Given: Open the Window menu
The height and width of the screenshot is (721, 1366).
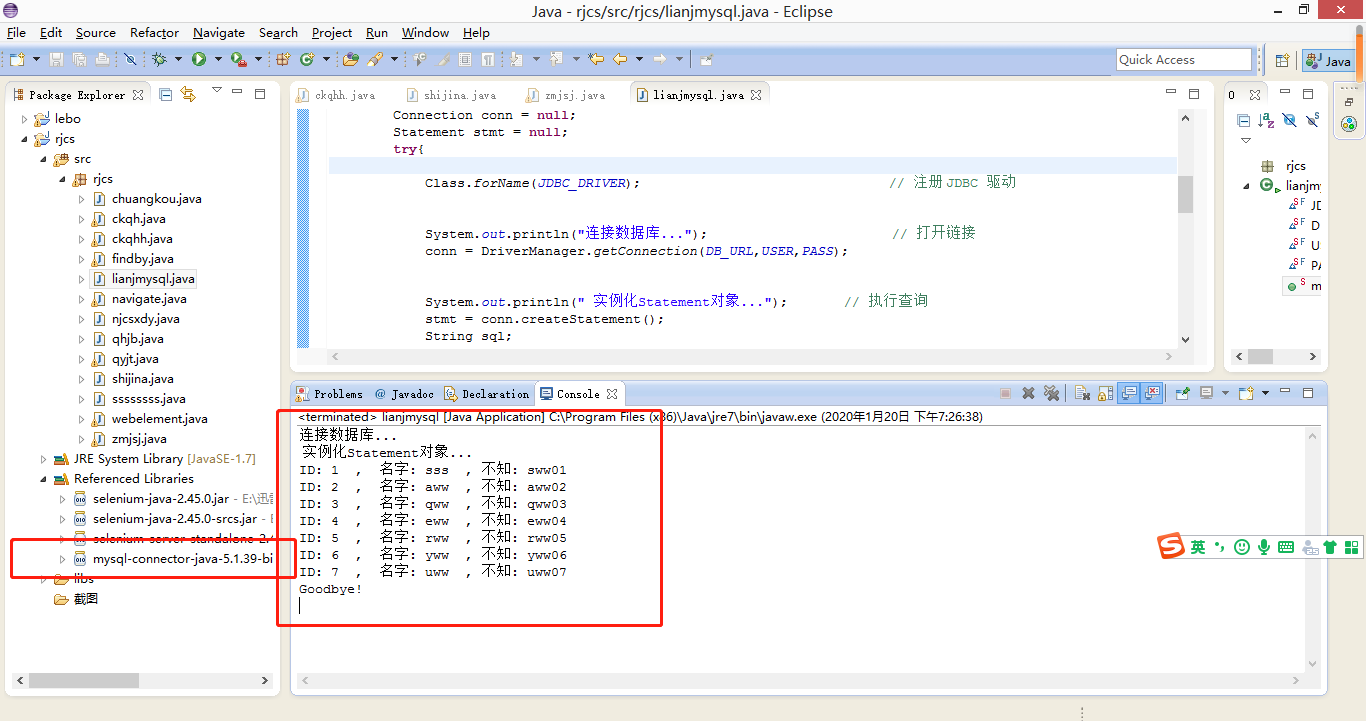Looking at the screenshot, I should click(425, 33).
